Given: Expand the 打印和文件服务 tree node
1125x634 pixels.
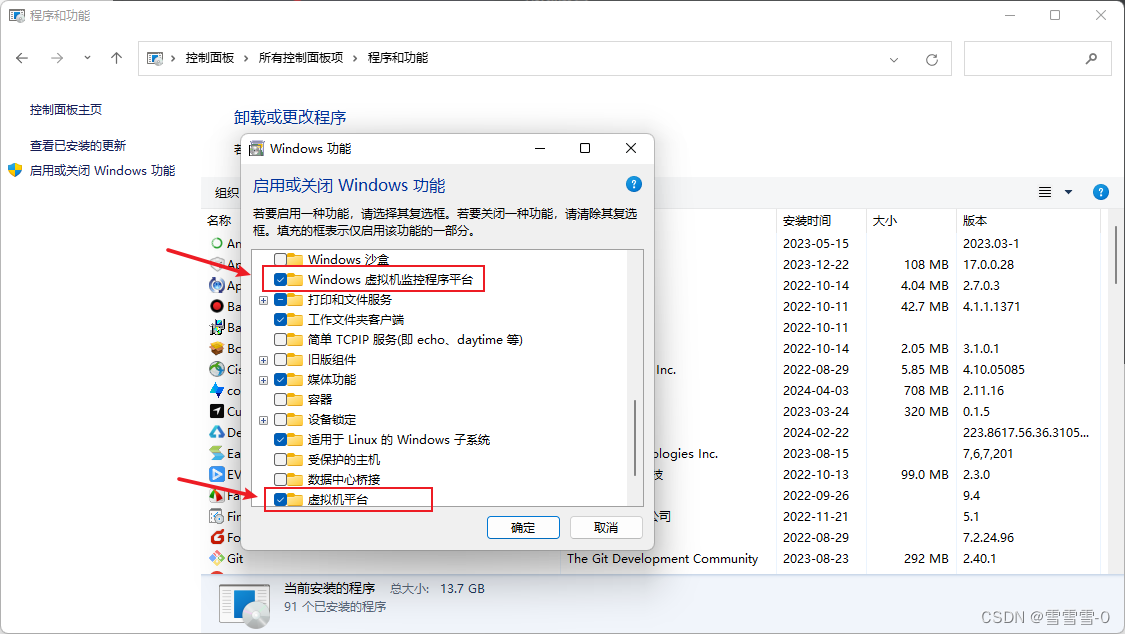Looking at the screenshot, I should tap(263, 300).
